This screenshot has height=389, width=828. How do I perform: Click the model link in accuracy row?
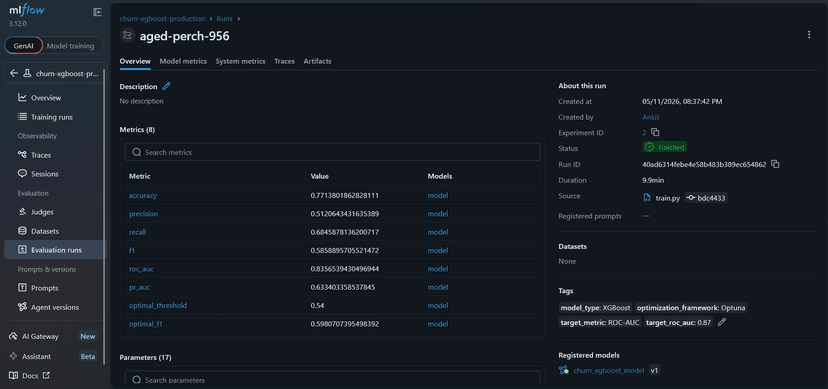pos(438,195)
